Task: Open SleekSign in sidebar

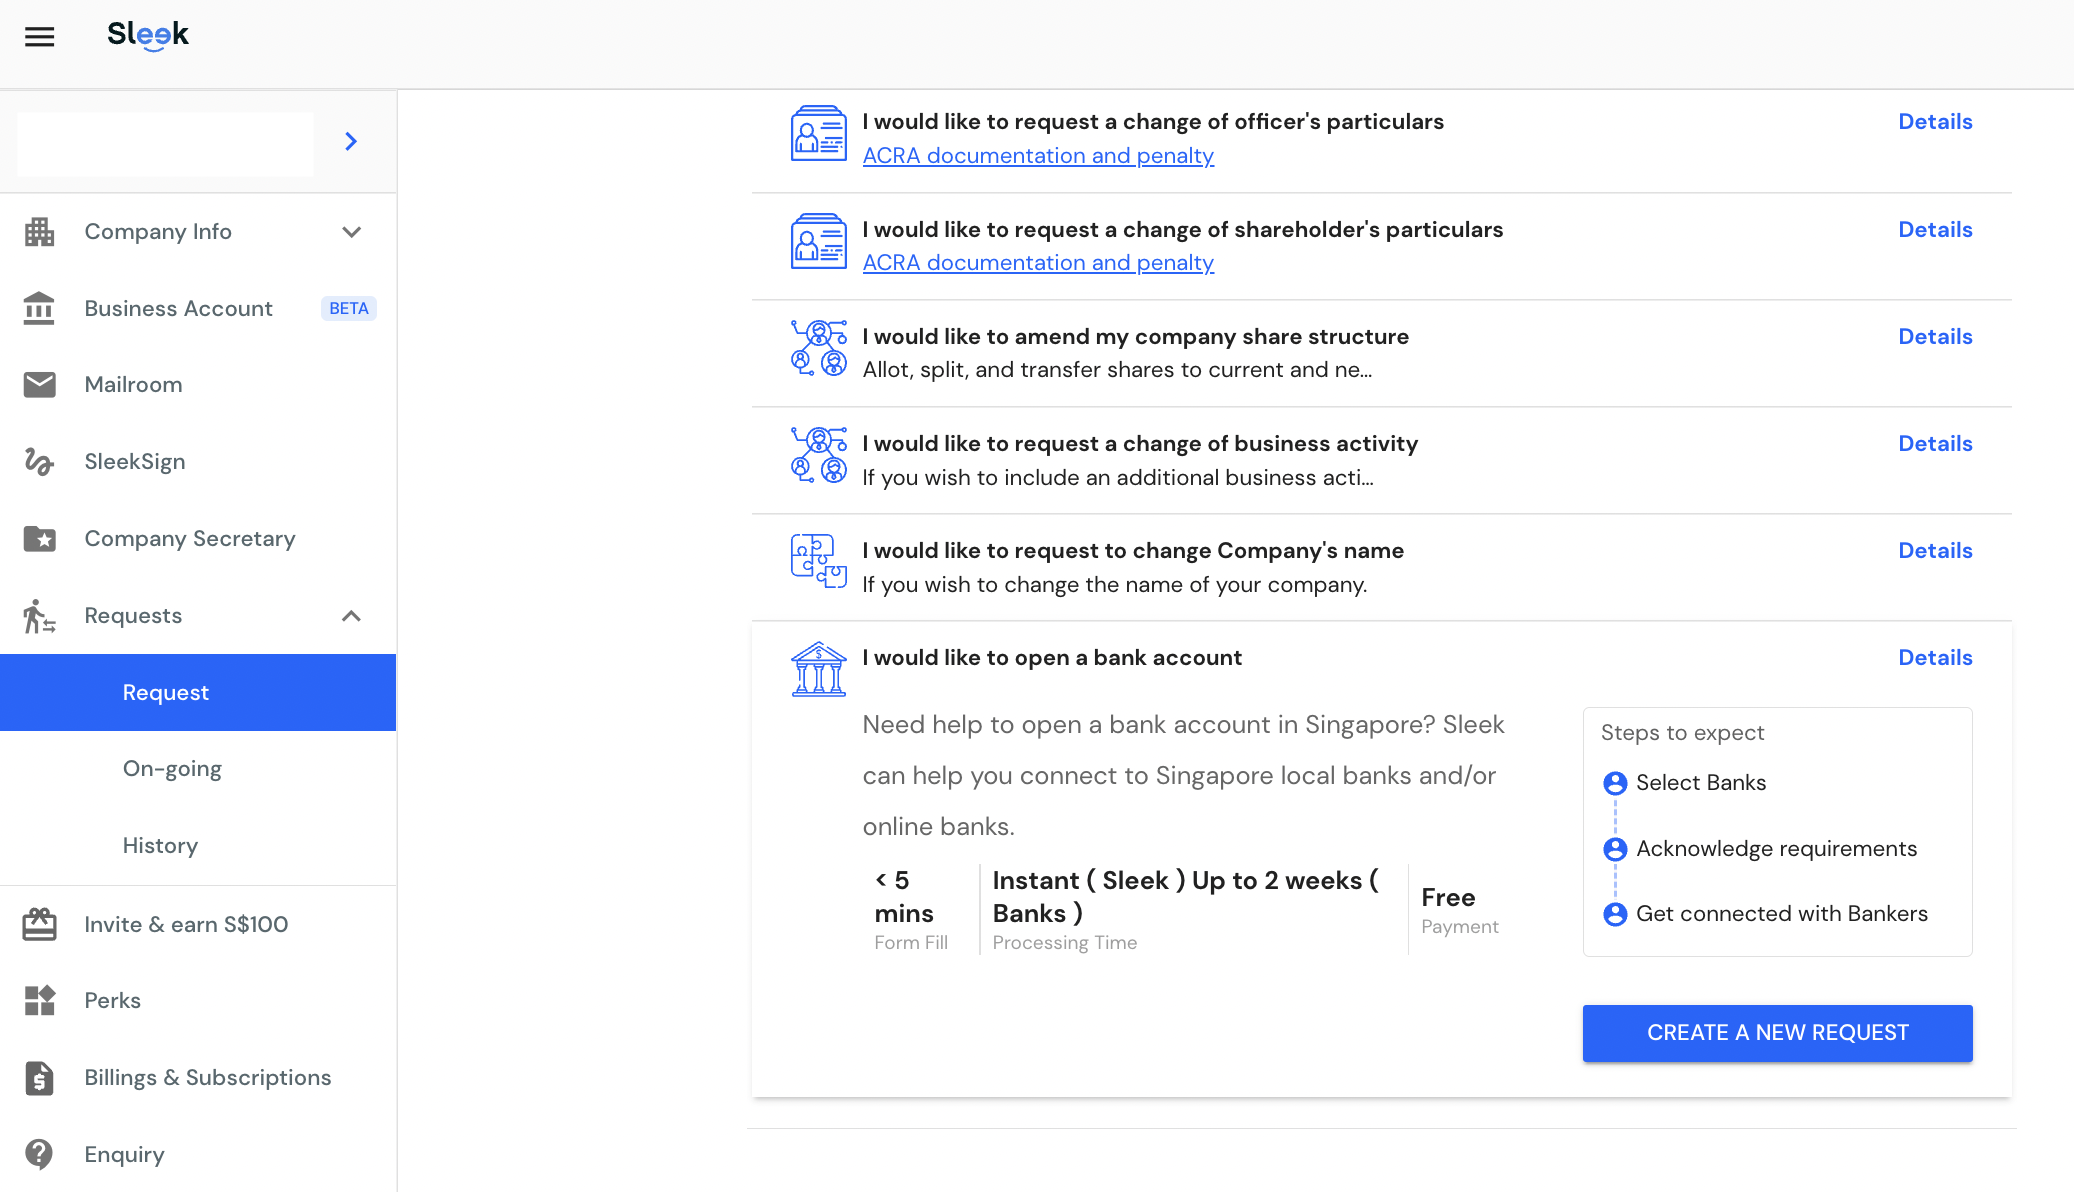Action: [x=135, y=461]
